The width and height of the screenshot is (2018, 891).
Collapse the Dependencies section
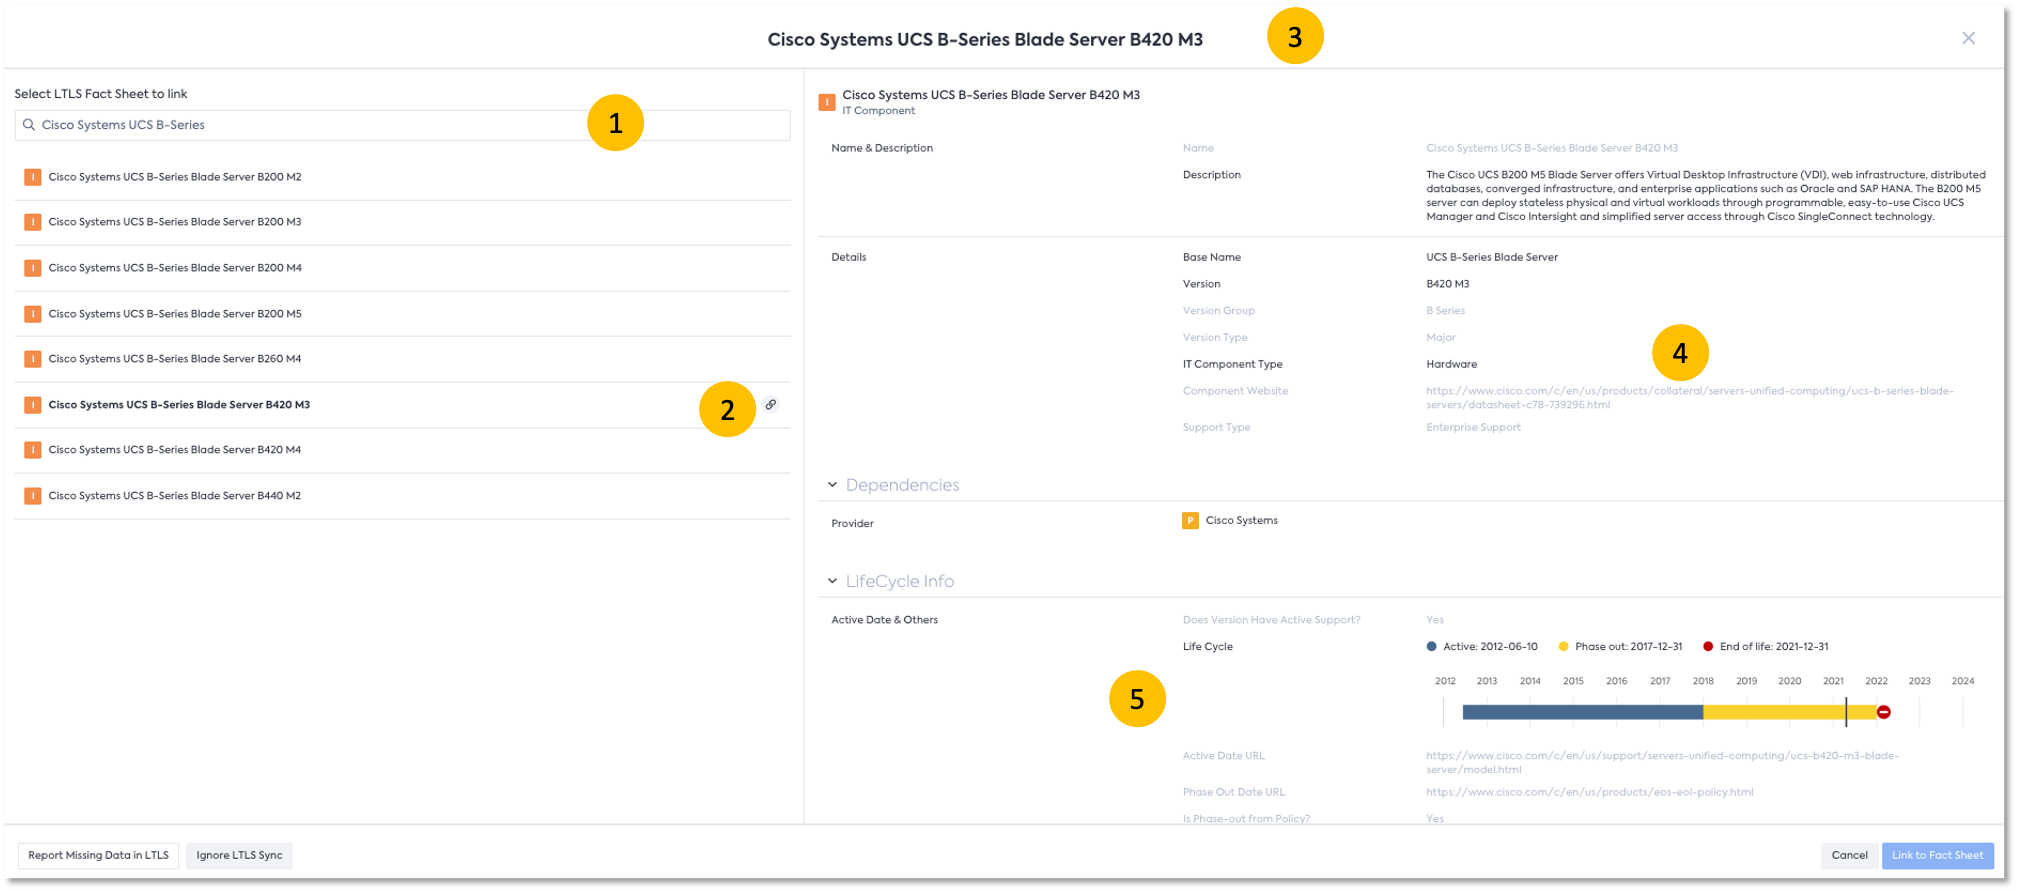pos(832,485)
